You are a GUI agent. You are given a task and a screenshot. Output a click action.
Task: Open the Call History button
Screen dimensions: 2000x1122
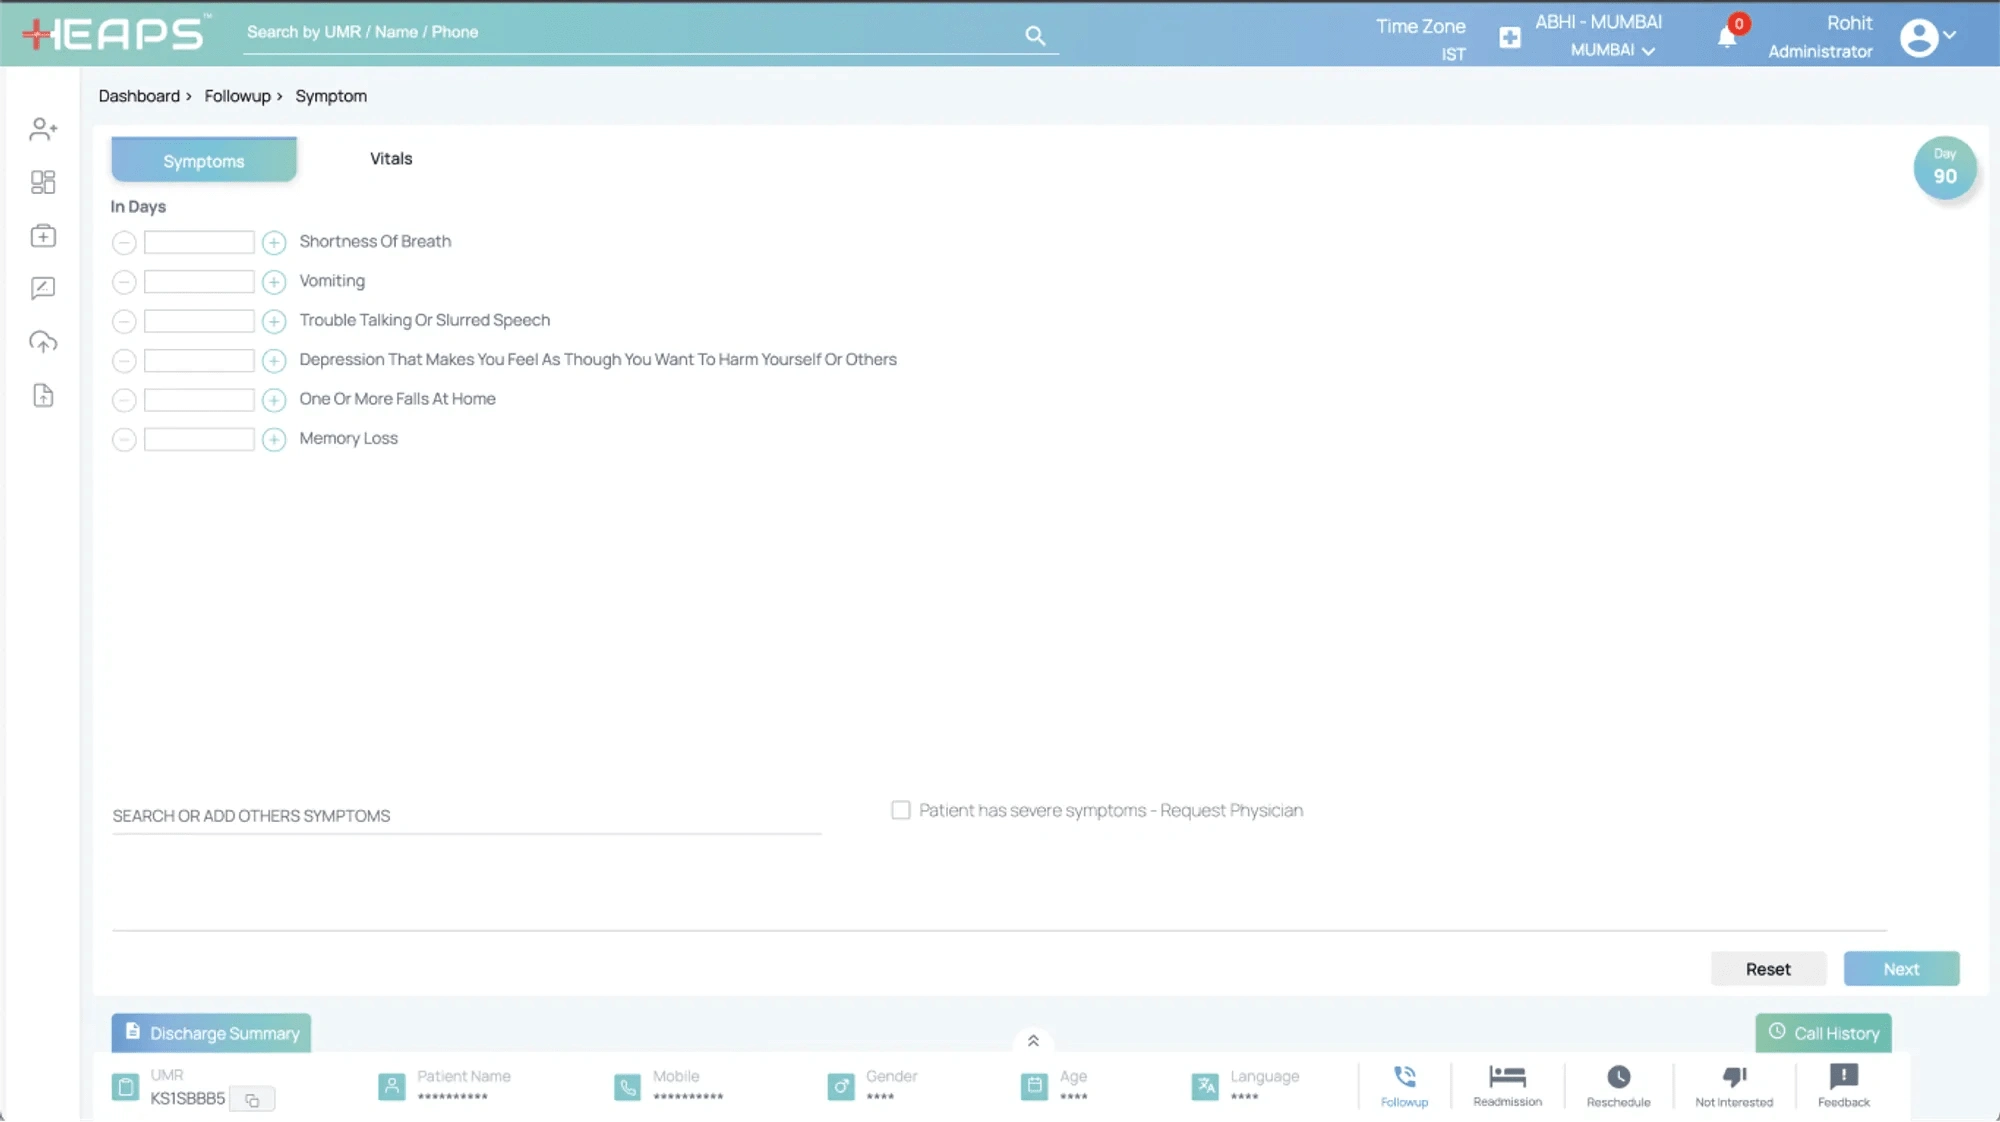tap(1823, 1033)
